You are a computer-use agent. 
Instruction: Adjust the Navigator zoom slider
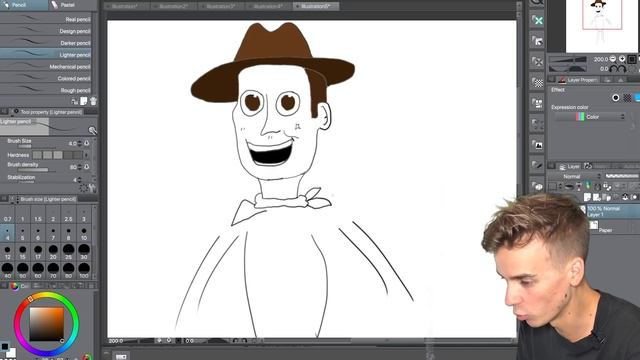[x=568, y=60]
